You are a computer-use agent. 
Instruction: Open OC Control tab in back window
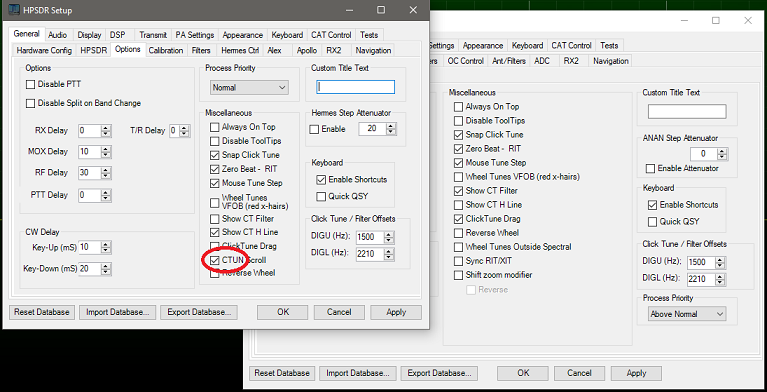point(465,61)
